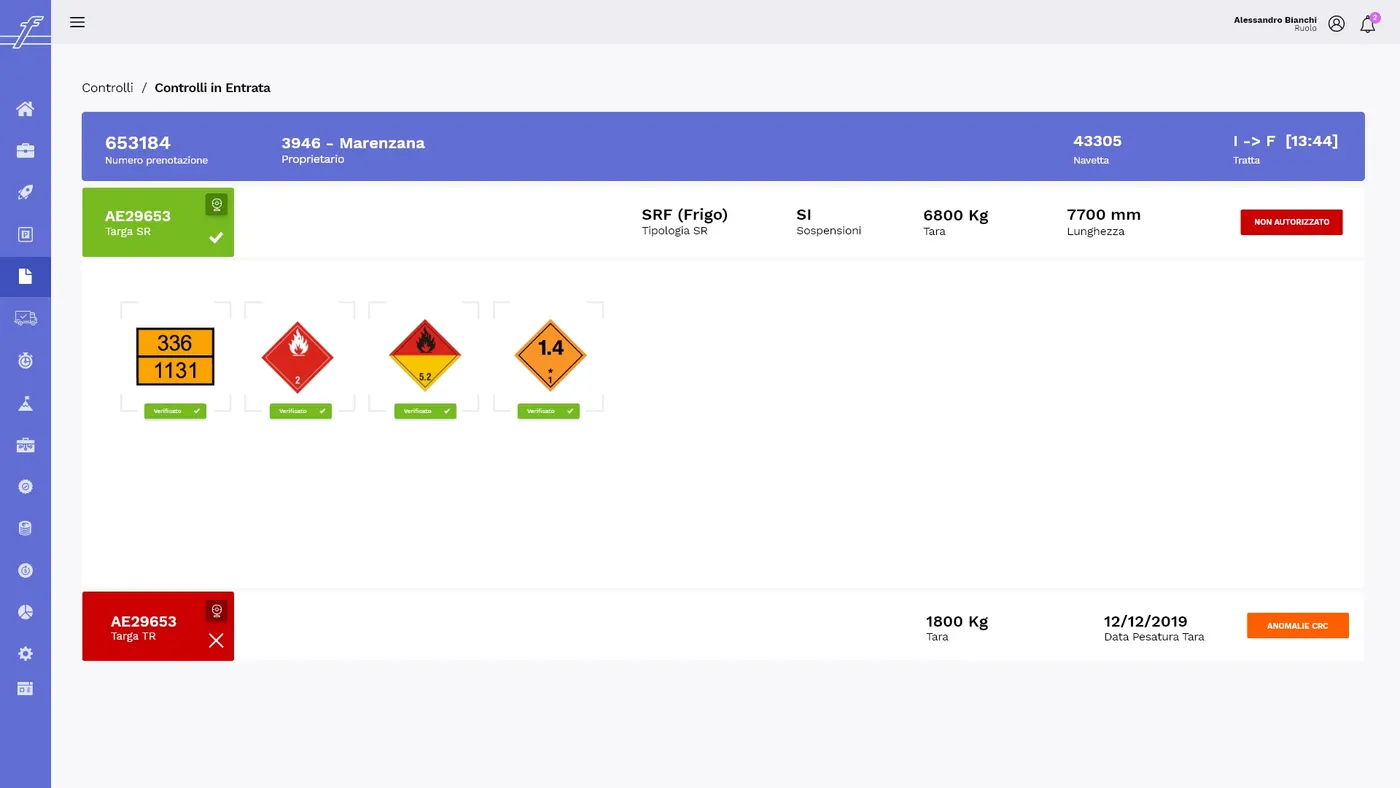1400x788 pixels.
Task: Open the settings gear in sidebar
Action: click(x=25, y=654)
